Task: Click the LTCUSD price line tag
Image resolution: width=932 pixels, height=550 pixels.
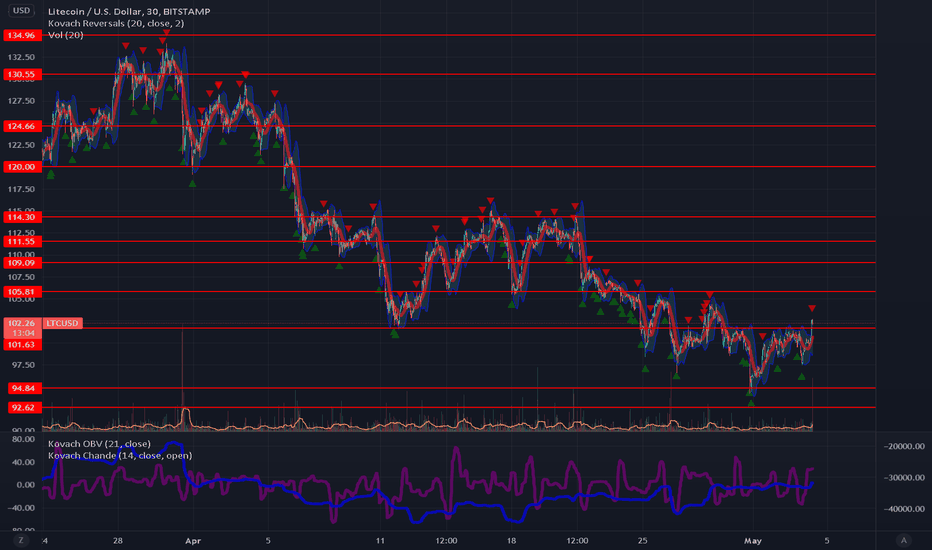Action: 62,323
